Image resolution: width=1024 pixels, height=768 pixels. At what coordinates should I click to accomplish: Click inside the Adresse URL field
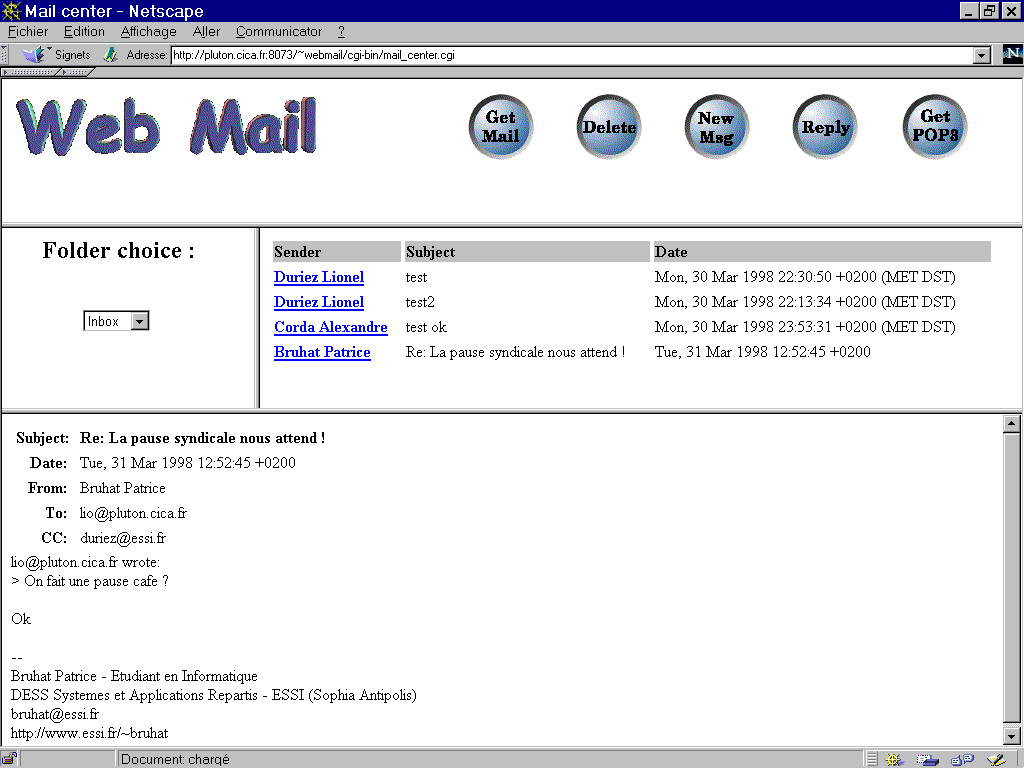pyautogui.click(x=570, y=55)
